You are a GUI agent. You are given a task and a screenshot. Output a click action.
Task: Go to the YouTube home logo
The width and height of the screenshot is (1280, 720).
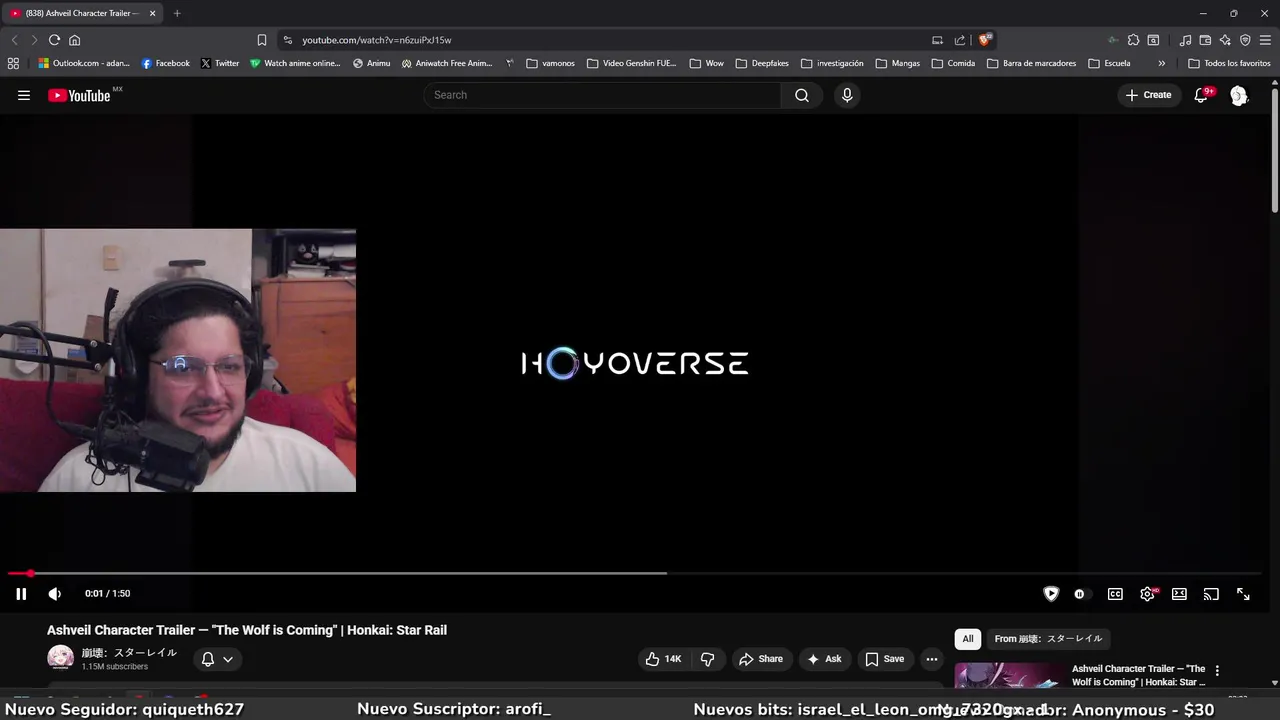pos(79,95)
